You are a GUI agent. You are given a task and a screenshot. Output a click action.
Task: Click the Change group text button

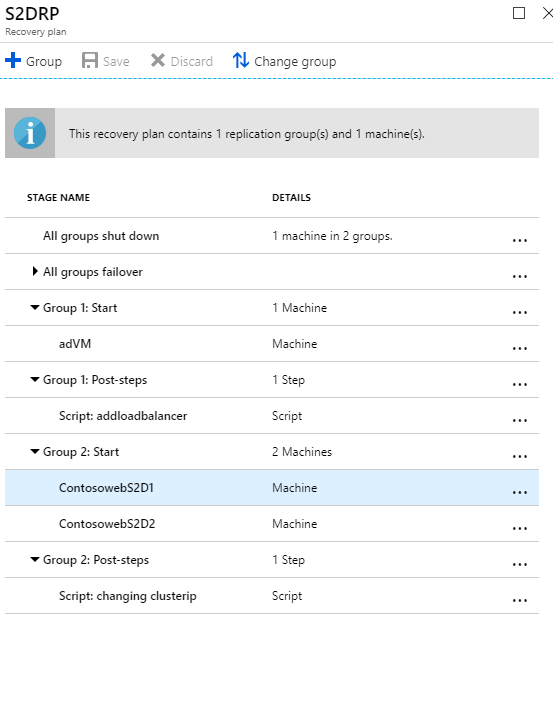pyautogui.click(x=295, y=61)
